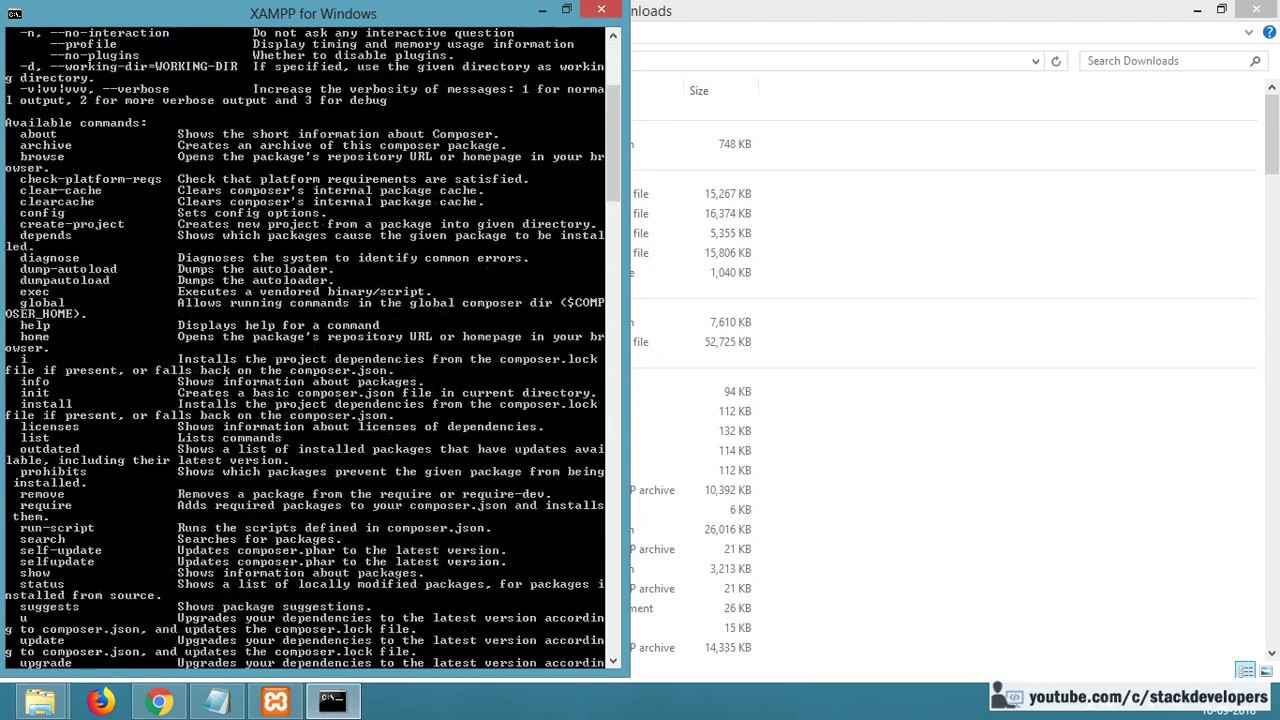
Task: Restore down the Downloads window
Action: pyautogui.click(x=1222, y=10)
